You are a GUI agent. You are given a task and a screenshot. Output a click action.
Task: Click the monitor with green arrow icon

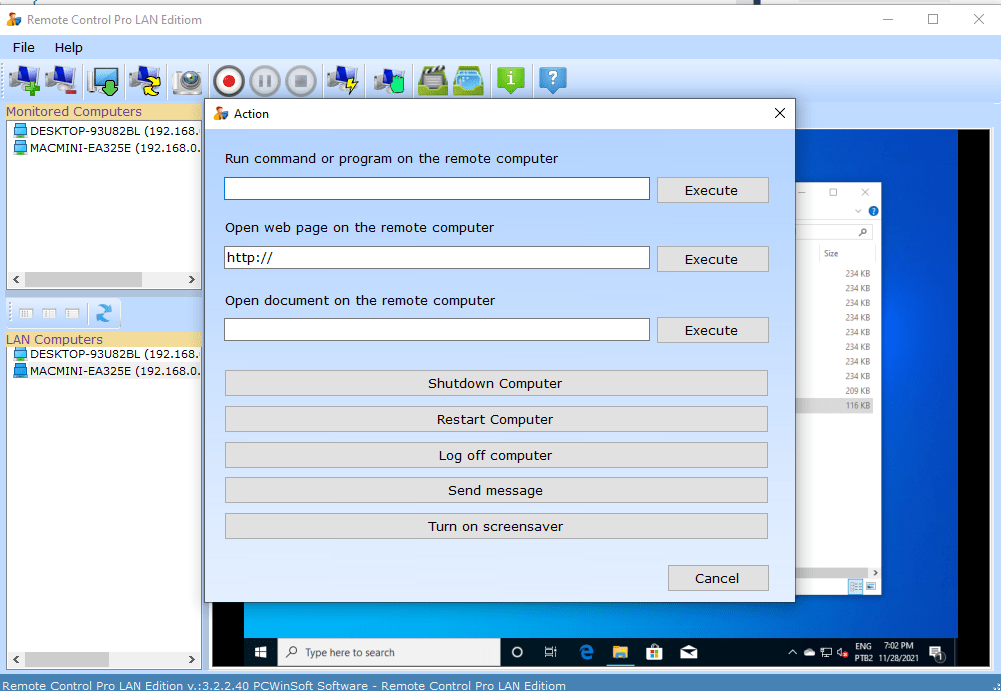(103, 81)
